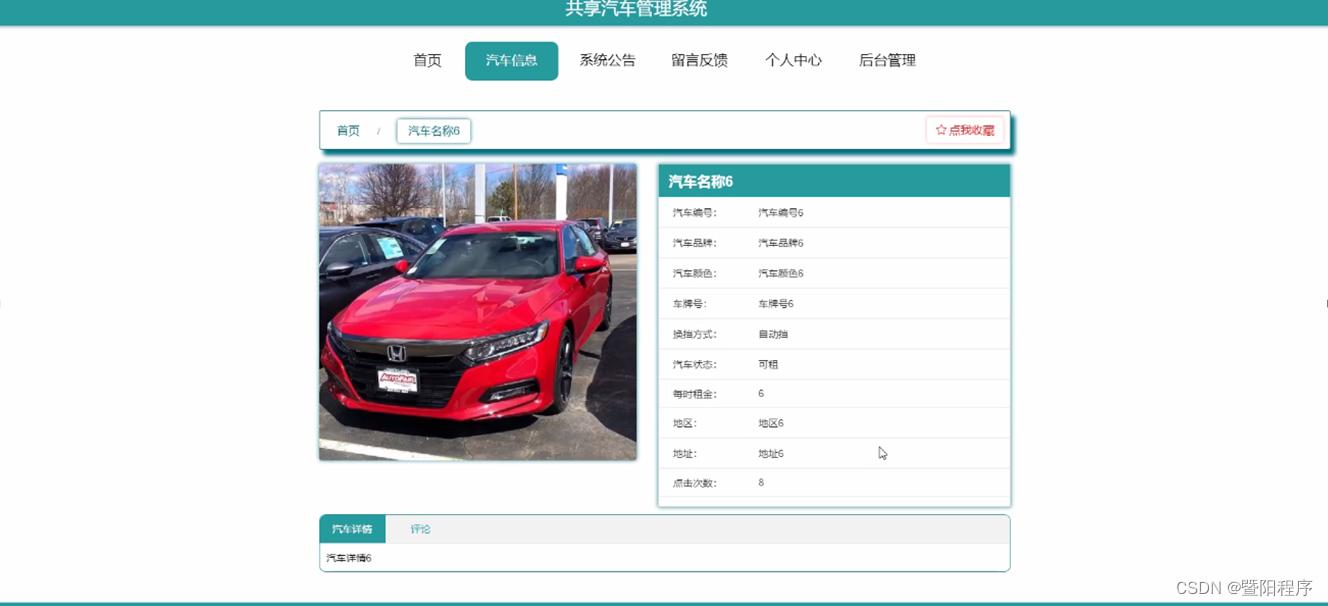The height and width of the screenshot is (606, 1328).
Task: Click the 汽车名称6 breadcrumb item
Action: click(434, 131)
